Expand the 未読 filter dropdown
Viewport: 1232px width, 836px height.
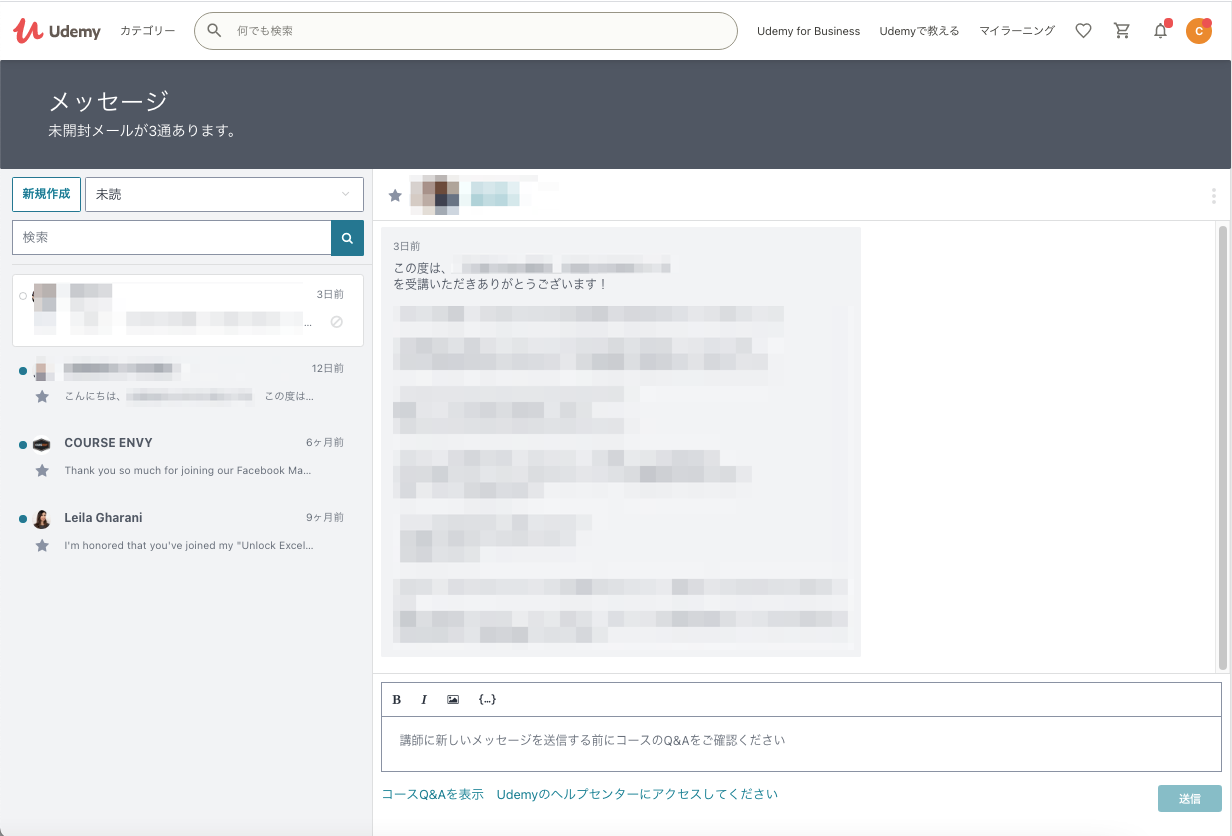pyautogui.click(x=224, y=194)
